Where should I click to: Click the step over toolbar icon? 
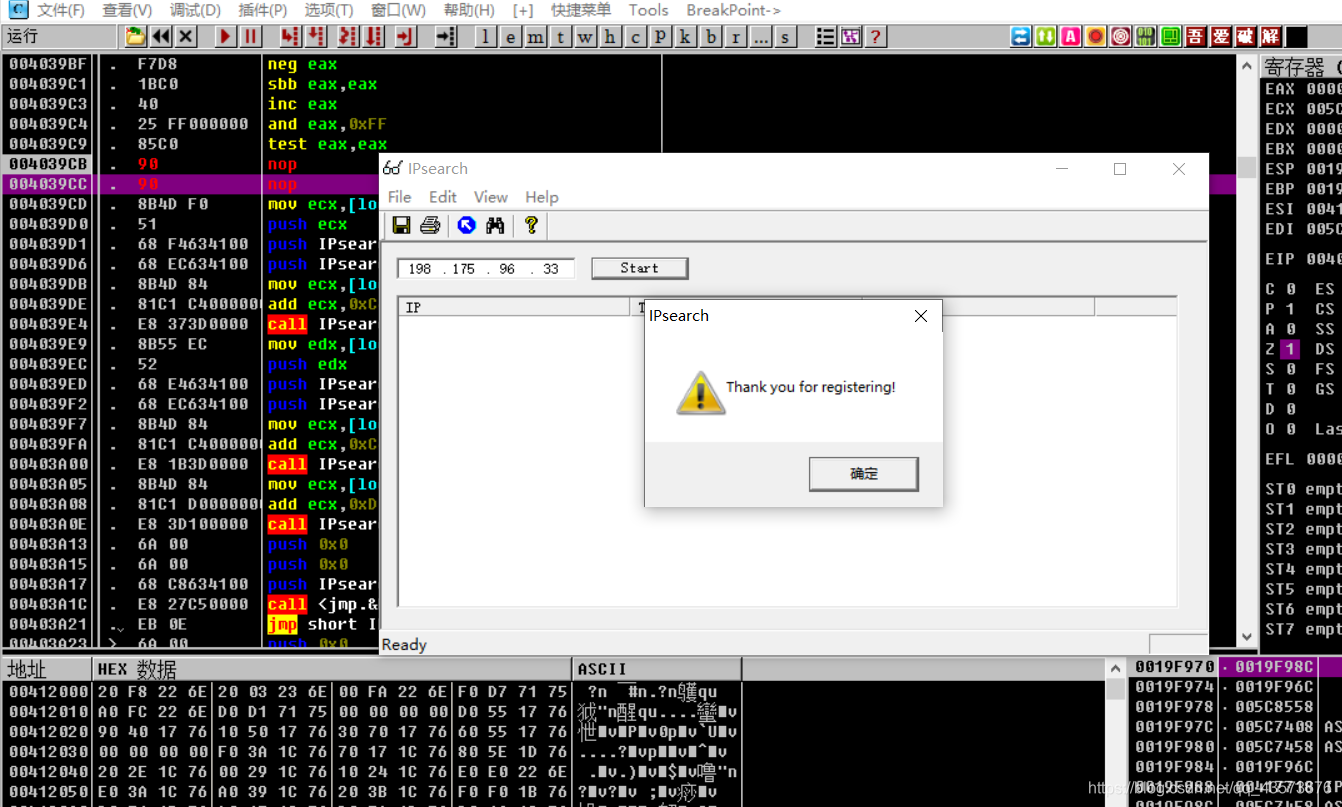(316, 37)
